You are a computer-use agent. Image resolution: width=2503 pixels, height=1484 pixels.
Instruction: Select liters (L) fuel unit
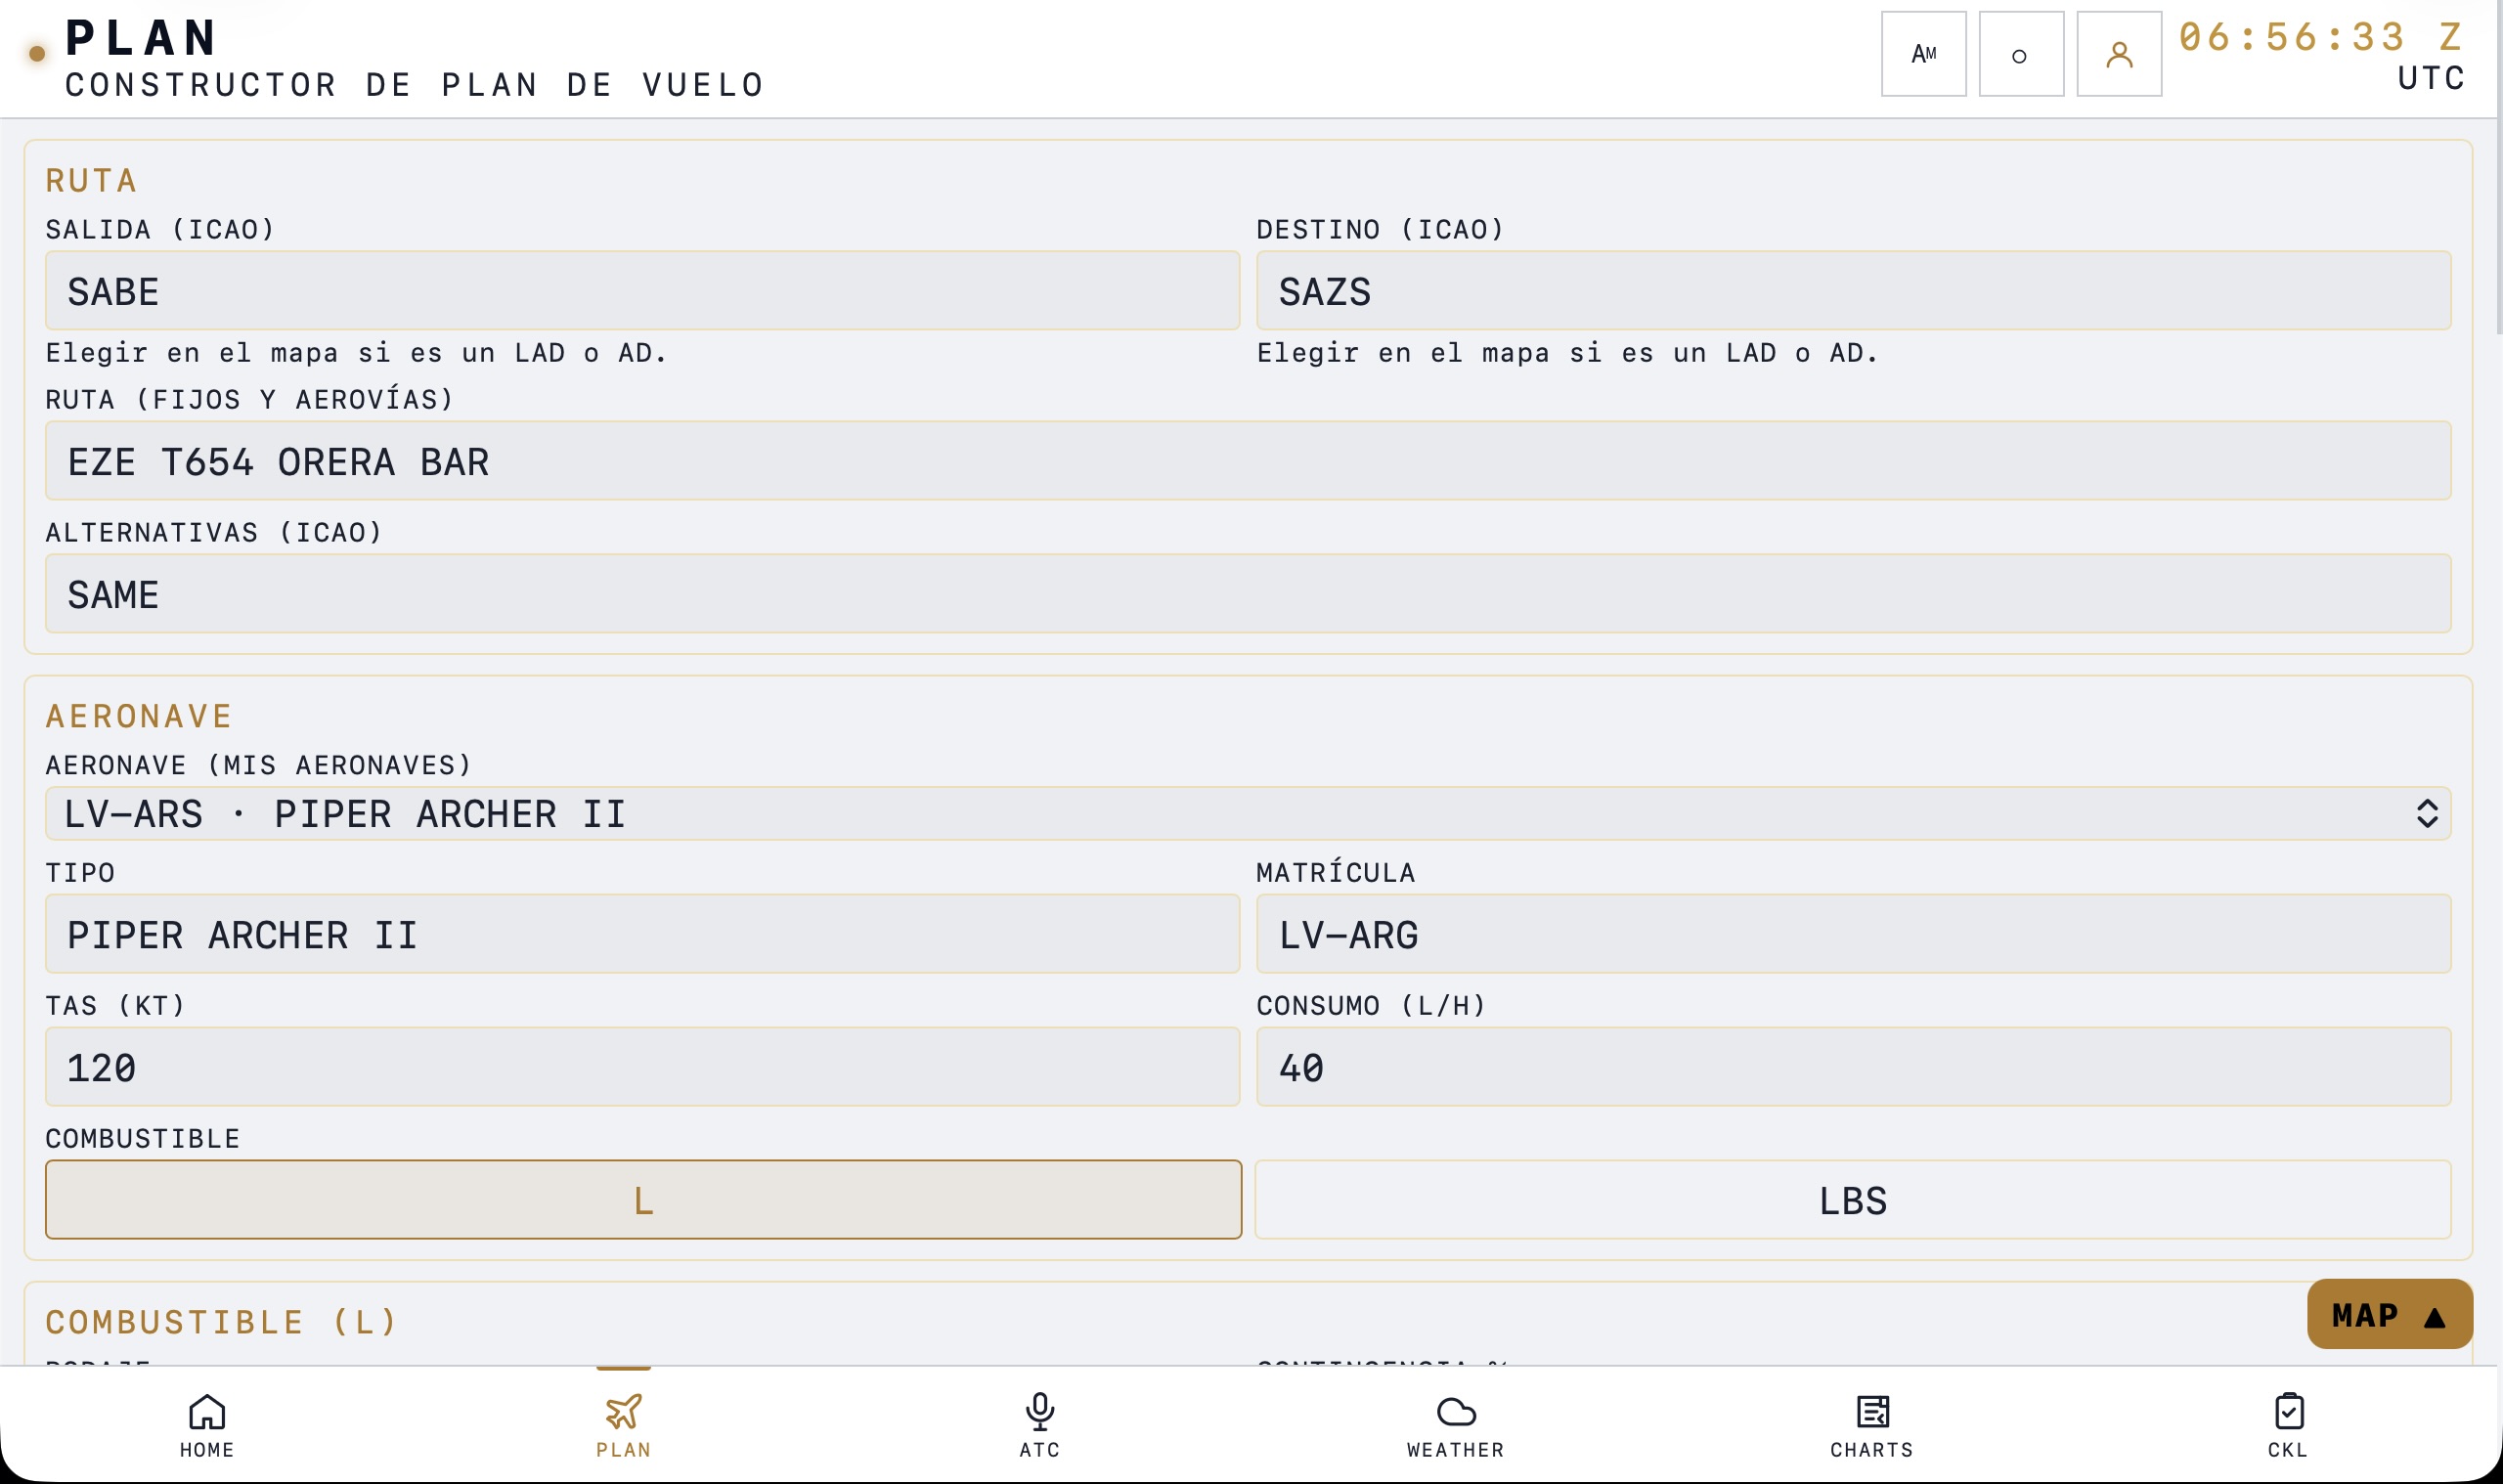click(x=643, y=1199)
